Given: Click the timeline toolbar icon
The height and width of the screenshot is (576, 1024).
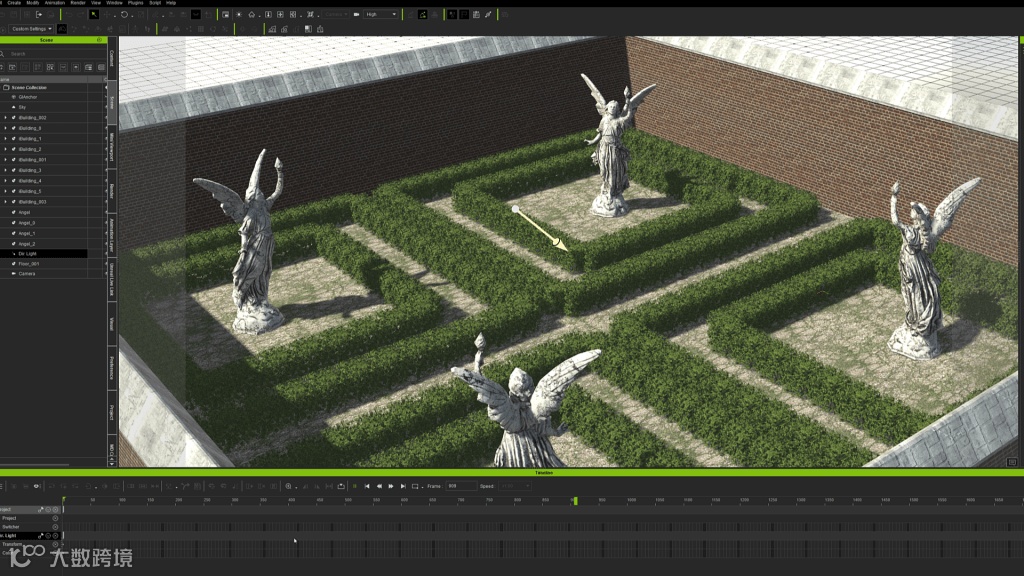Looking at the screenshot, I should point(476,14).
